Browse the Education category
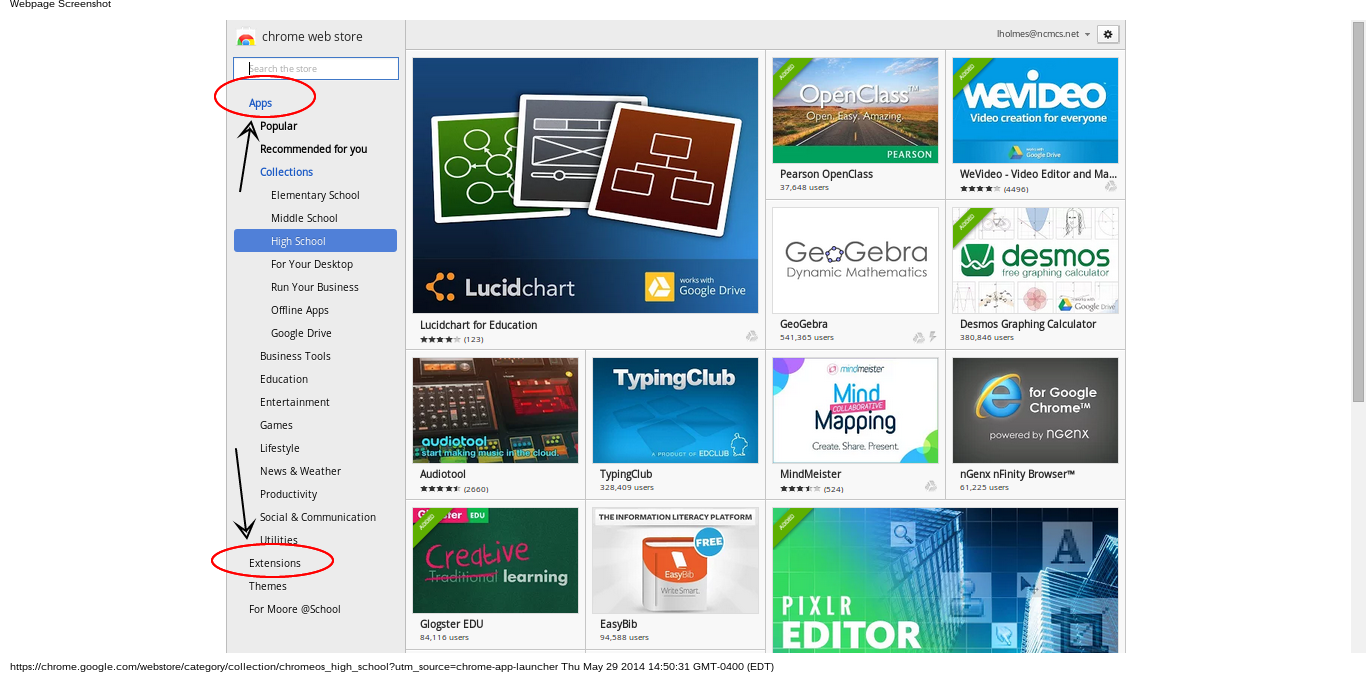Screen dimensions: 1366x673 tap(284, 379)
